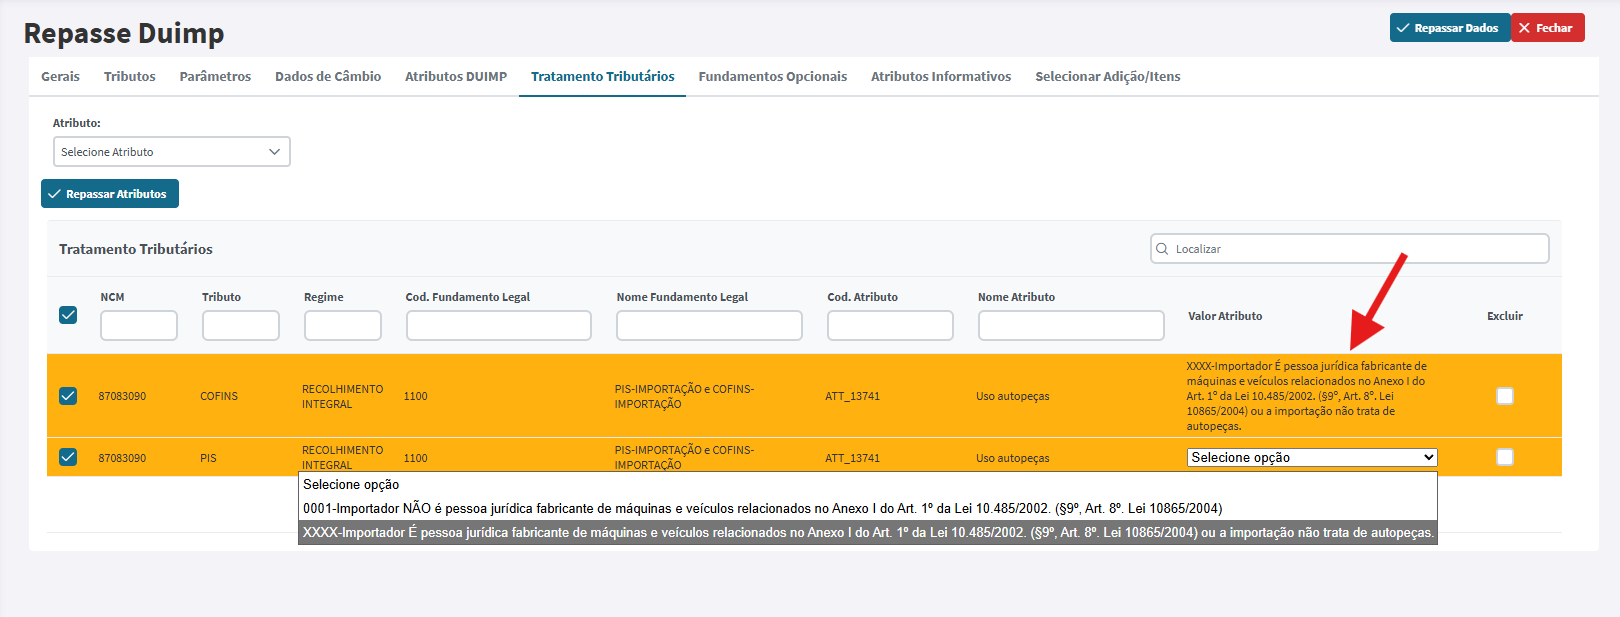Open Fundamentos Opcionais tab

(x=773, y=76)
